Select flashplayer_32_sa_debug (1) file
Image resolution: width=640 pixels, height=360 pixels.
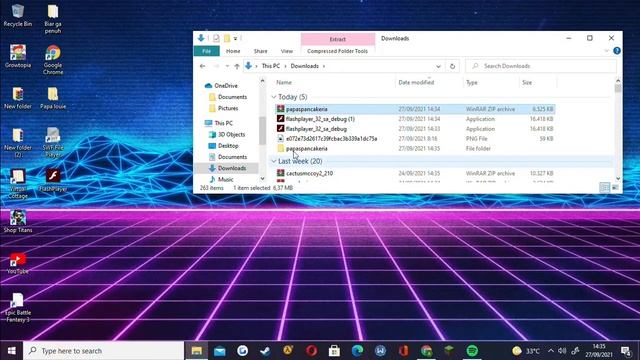click(x=415, y=119)
